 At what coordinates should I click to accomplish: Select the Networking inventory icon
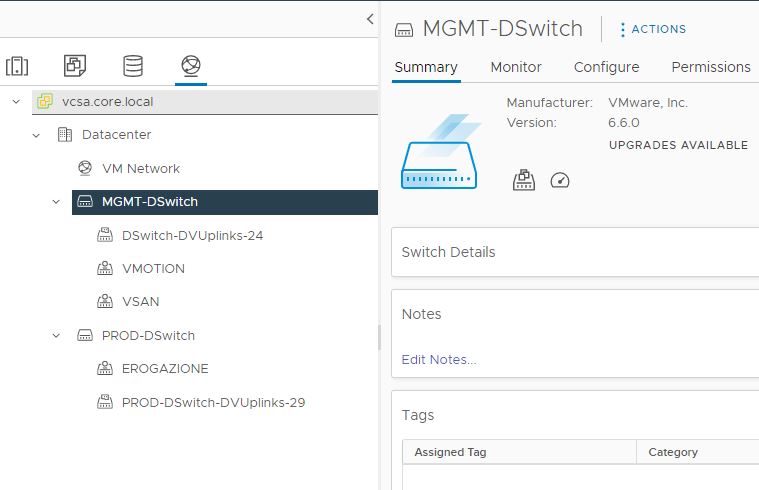click(x=191, y=65)
